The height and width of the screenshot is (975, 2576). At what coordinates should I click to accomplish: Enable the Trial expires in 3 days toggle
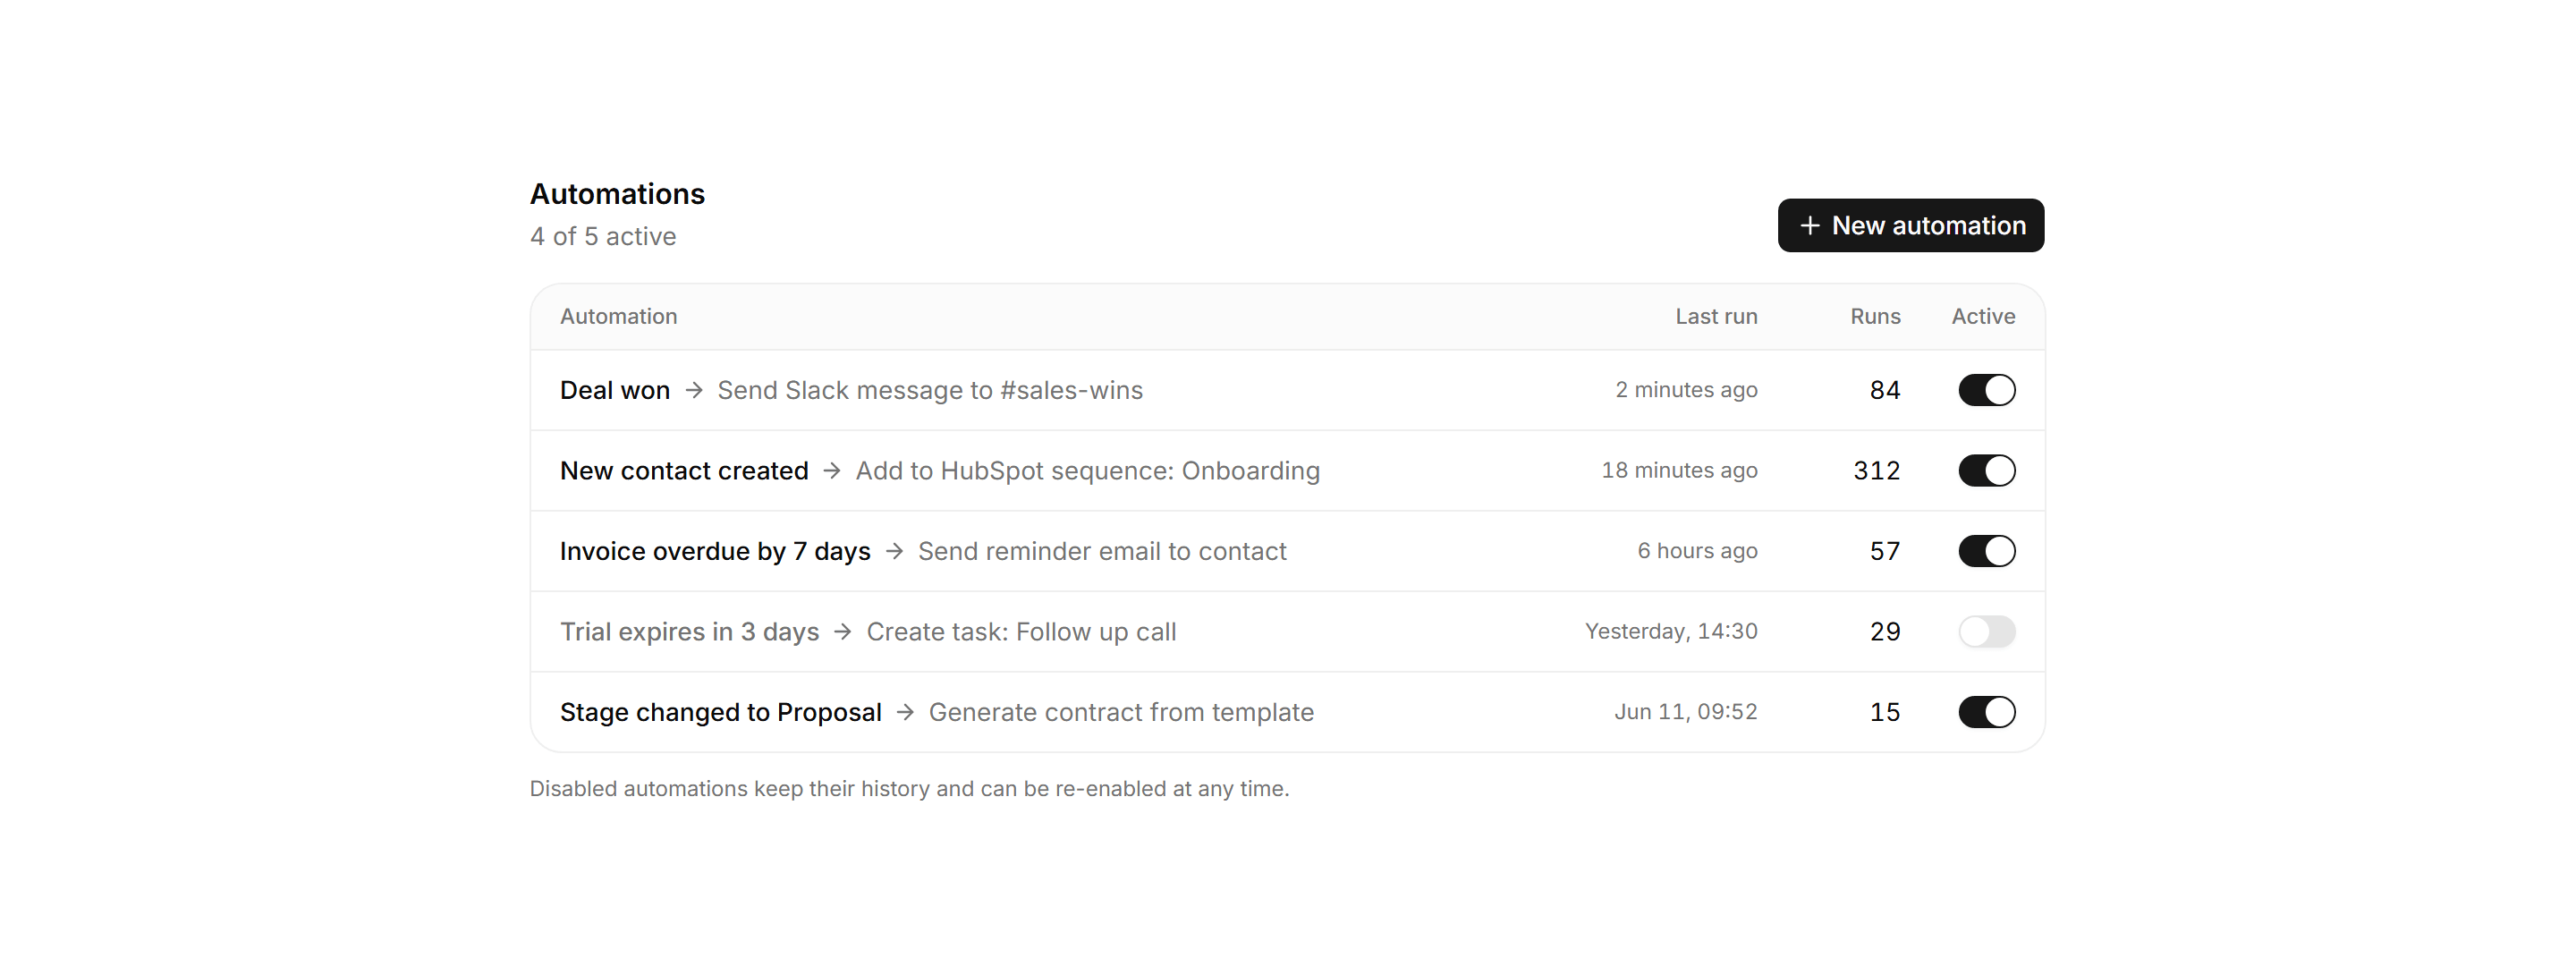(x=1986, y=631)
